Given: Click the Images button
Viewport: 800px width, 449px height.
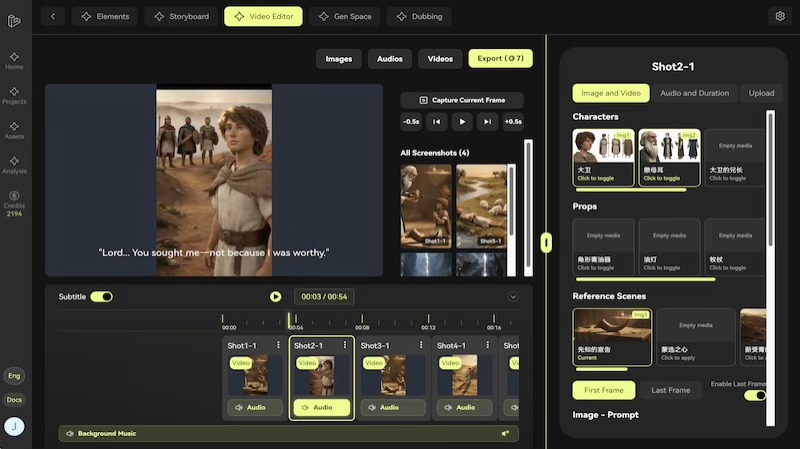Looking at the screenshot, I should pyautogui.click(x=339, y=59).
